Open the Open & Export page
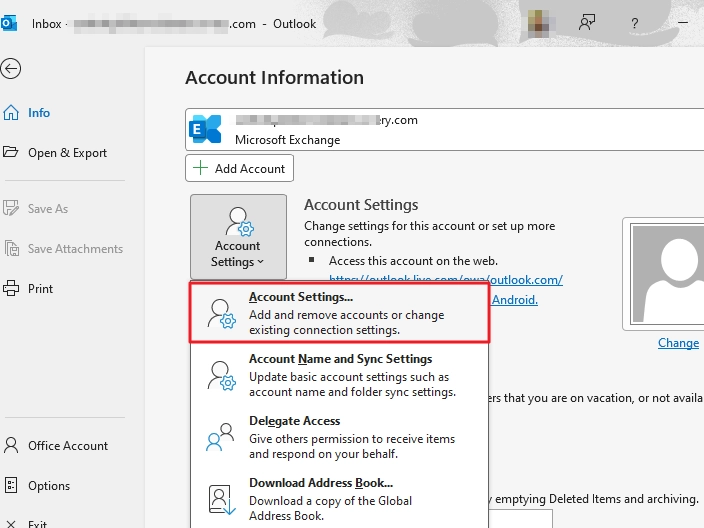This screenshot has height=528, width=704. [x=67, y=153]
